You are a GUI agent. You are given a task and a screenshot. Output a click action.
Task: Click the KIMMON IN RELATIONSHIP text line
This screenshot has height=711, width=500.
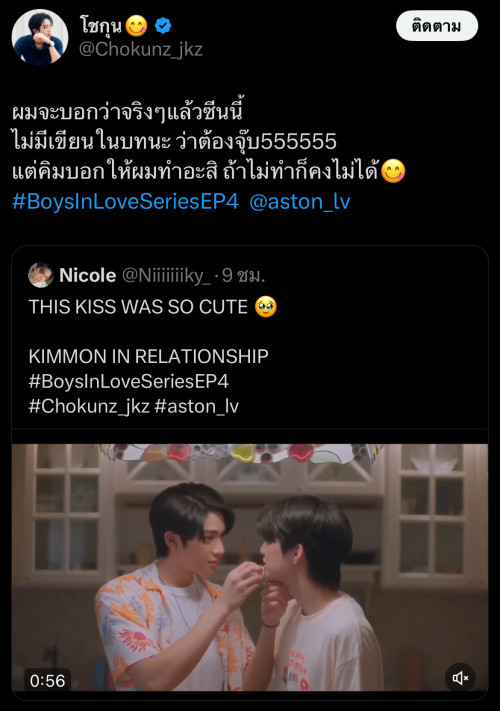click(x=148, y=356)
